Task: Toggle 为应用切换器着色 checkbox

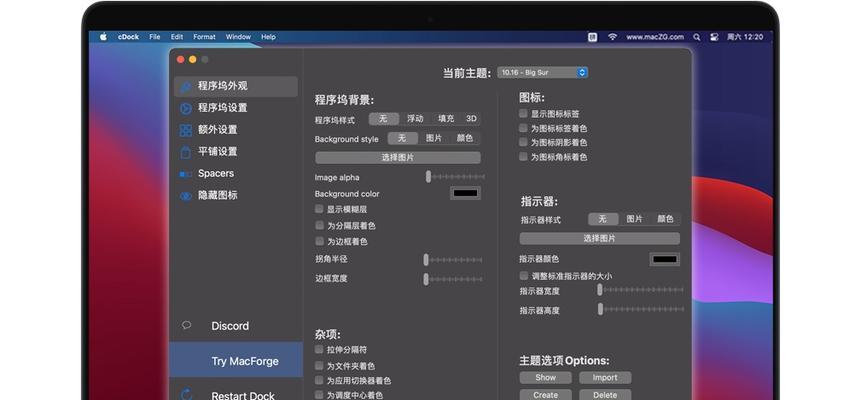Action: click(x=319, y=380)
